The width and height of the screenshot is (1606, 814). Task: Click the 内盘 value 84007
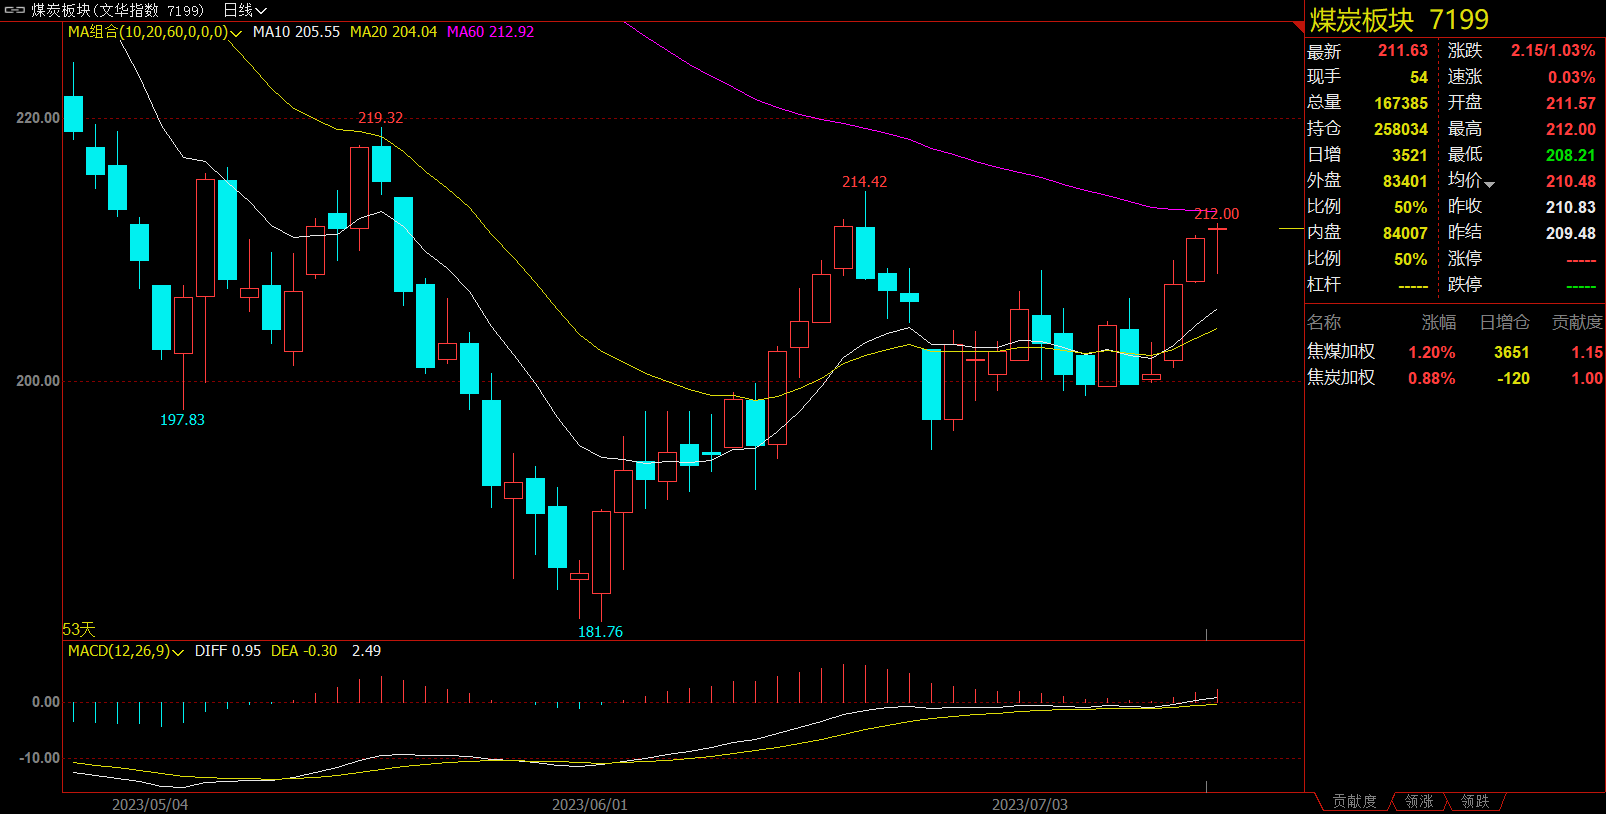pyautogui.click(x=1405, y=233)
